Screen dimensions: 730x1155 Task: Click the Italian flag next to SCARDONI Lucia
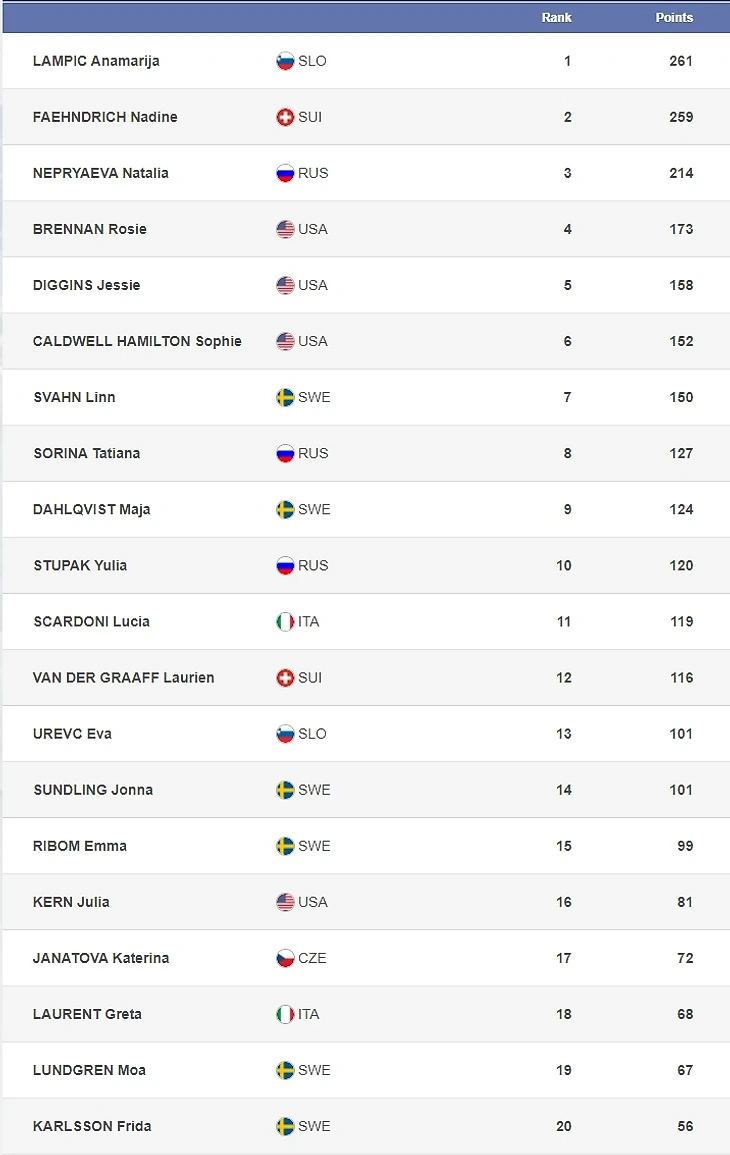click(x=285, y=621)
